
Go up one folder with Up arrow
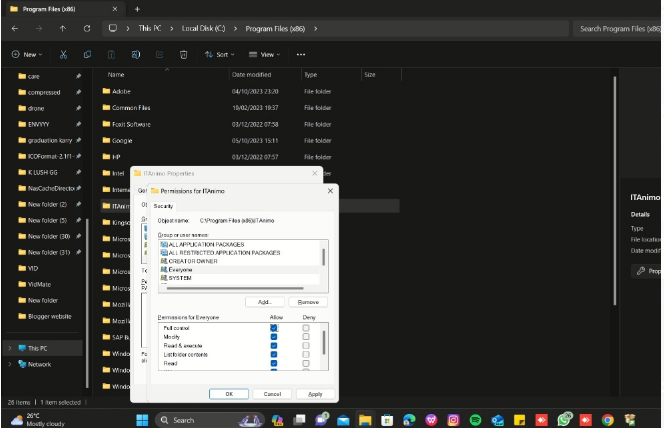63,28
